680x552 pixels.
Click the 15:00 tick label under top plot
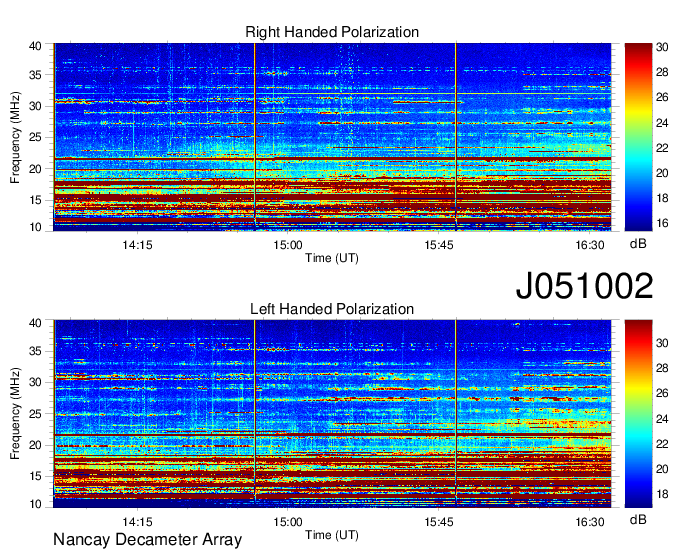pos(288,245)
